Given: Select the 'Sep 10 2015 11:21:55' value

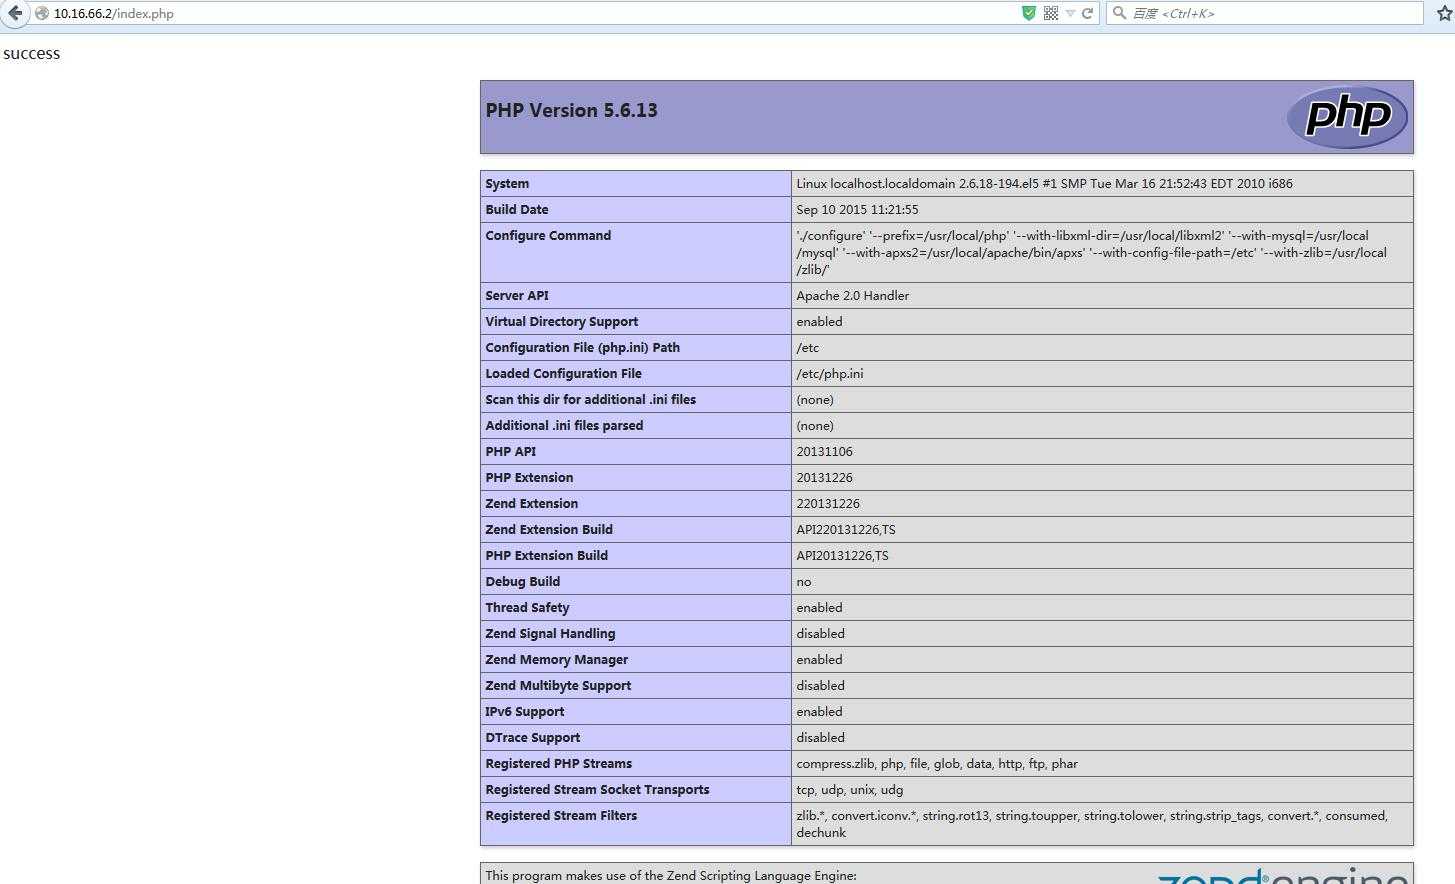Looking at the screenshot, I should point(857,210).
